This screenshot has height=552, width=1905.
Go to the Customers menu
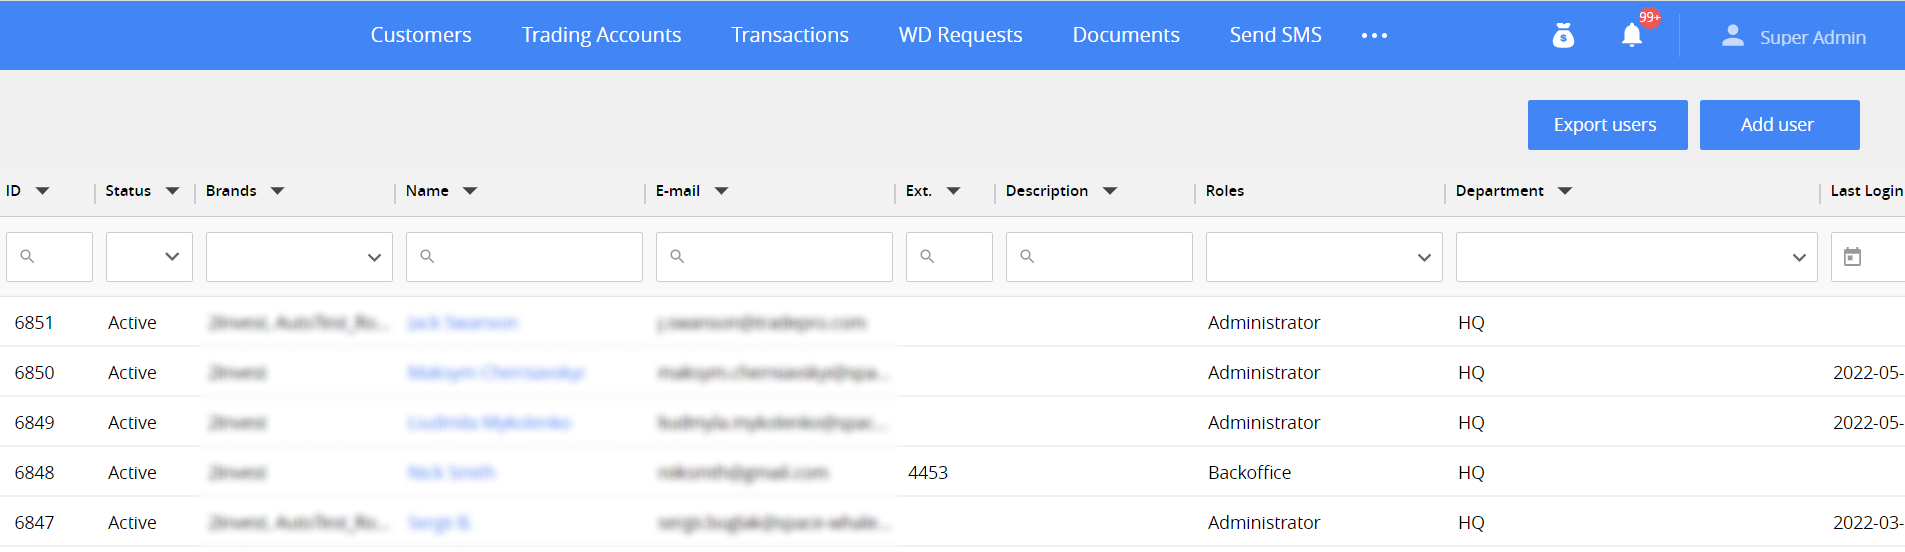click(421, 35)
